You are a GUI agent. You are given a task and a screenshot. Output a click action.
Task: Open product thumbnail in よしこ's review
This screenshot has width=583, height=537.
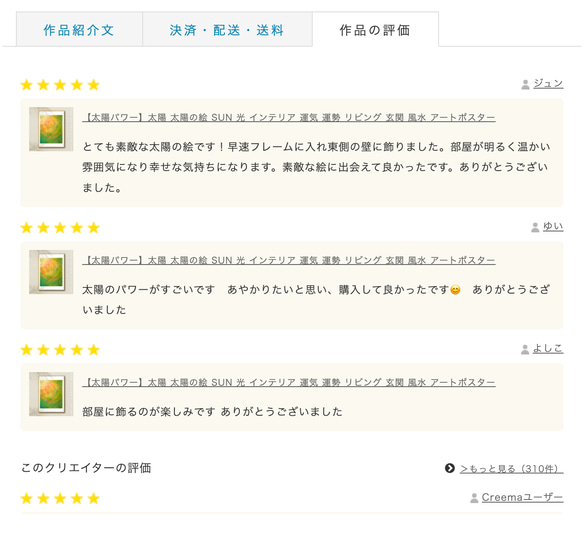pos(51,394)
